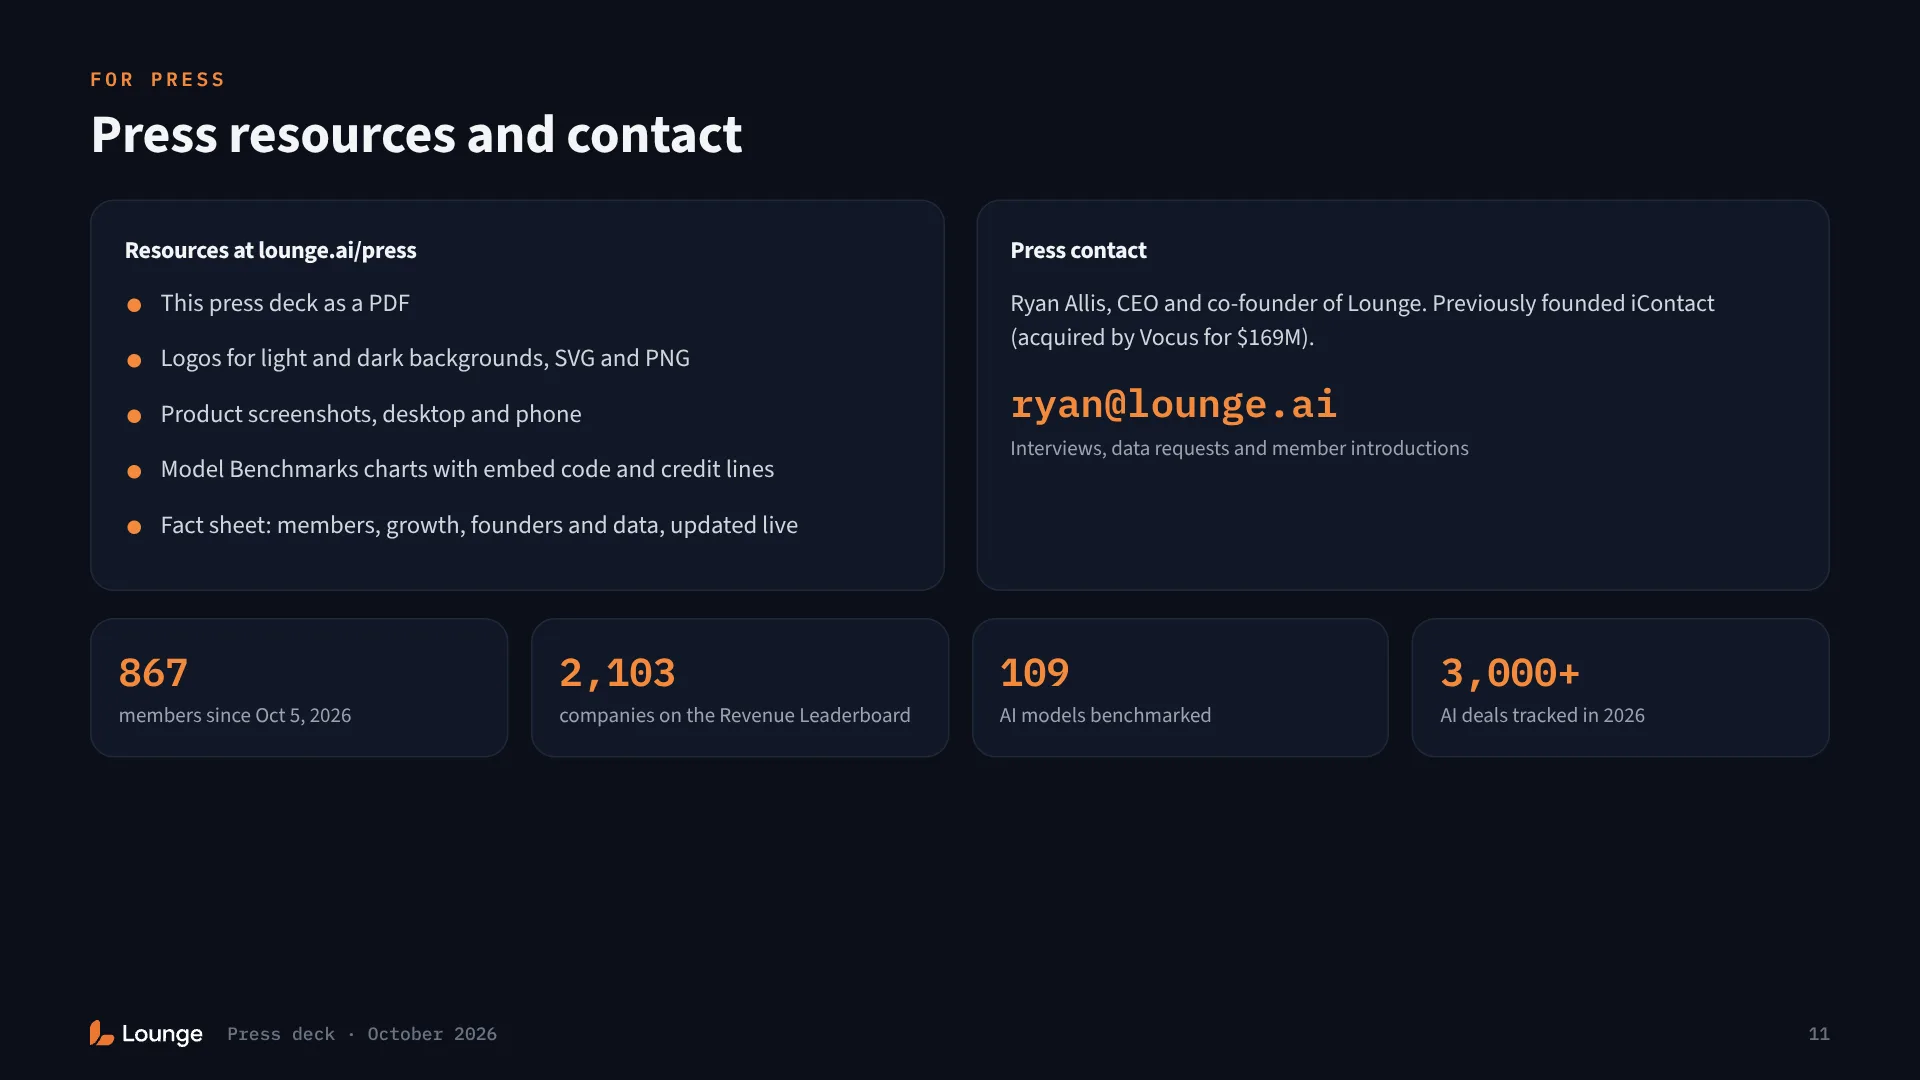Click the Ryan Allis bio paragraph
Image resolution: width=1920 pixels, height=1080 pixels.
[1362, 320]
